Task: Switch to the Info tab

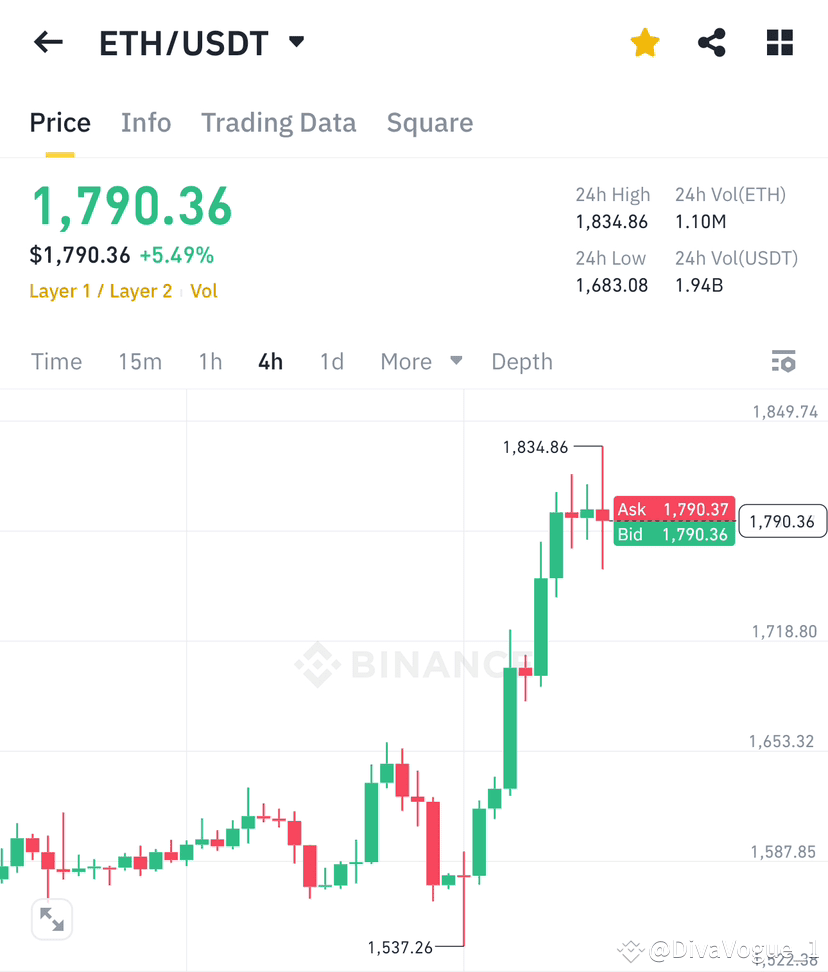Action: pos(146,122)
